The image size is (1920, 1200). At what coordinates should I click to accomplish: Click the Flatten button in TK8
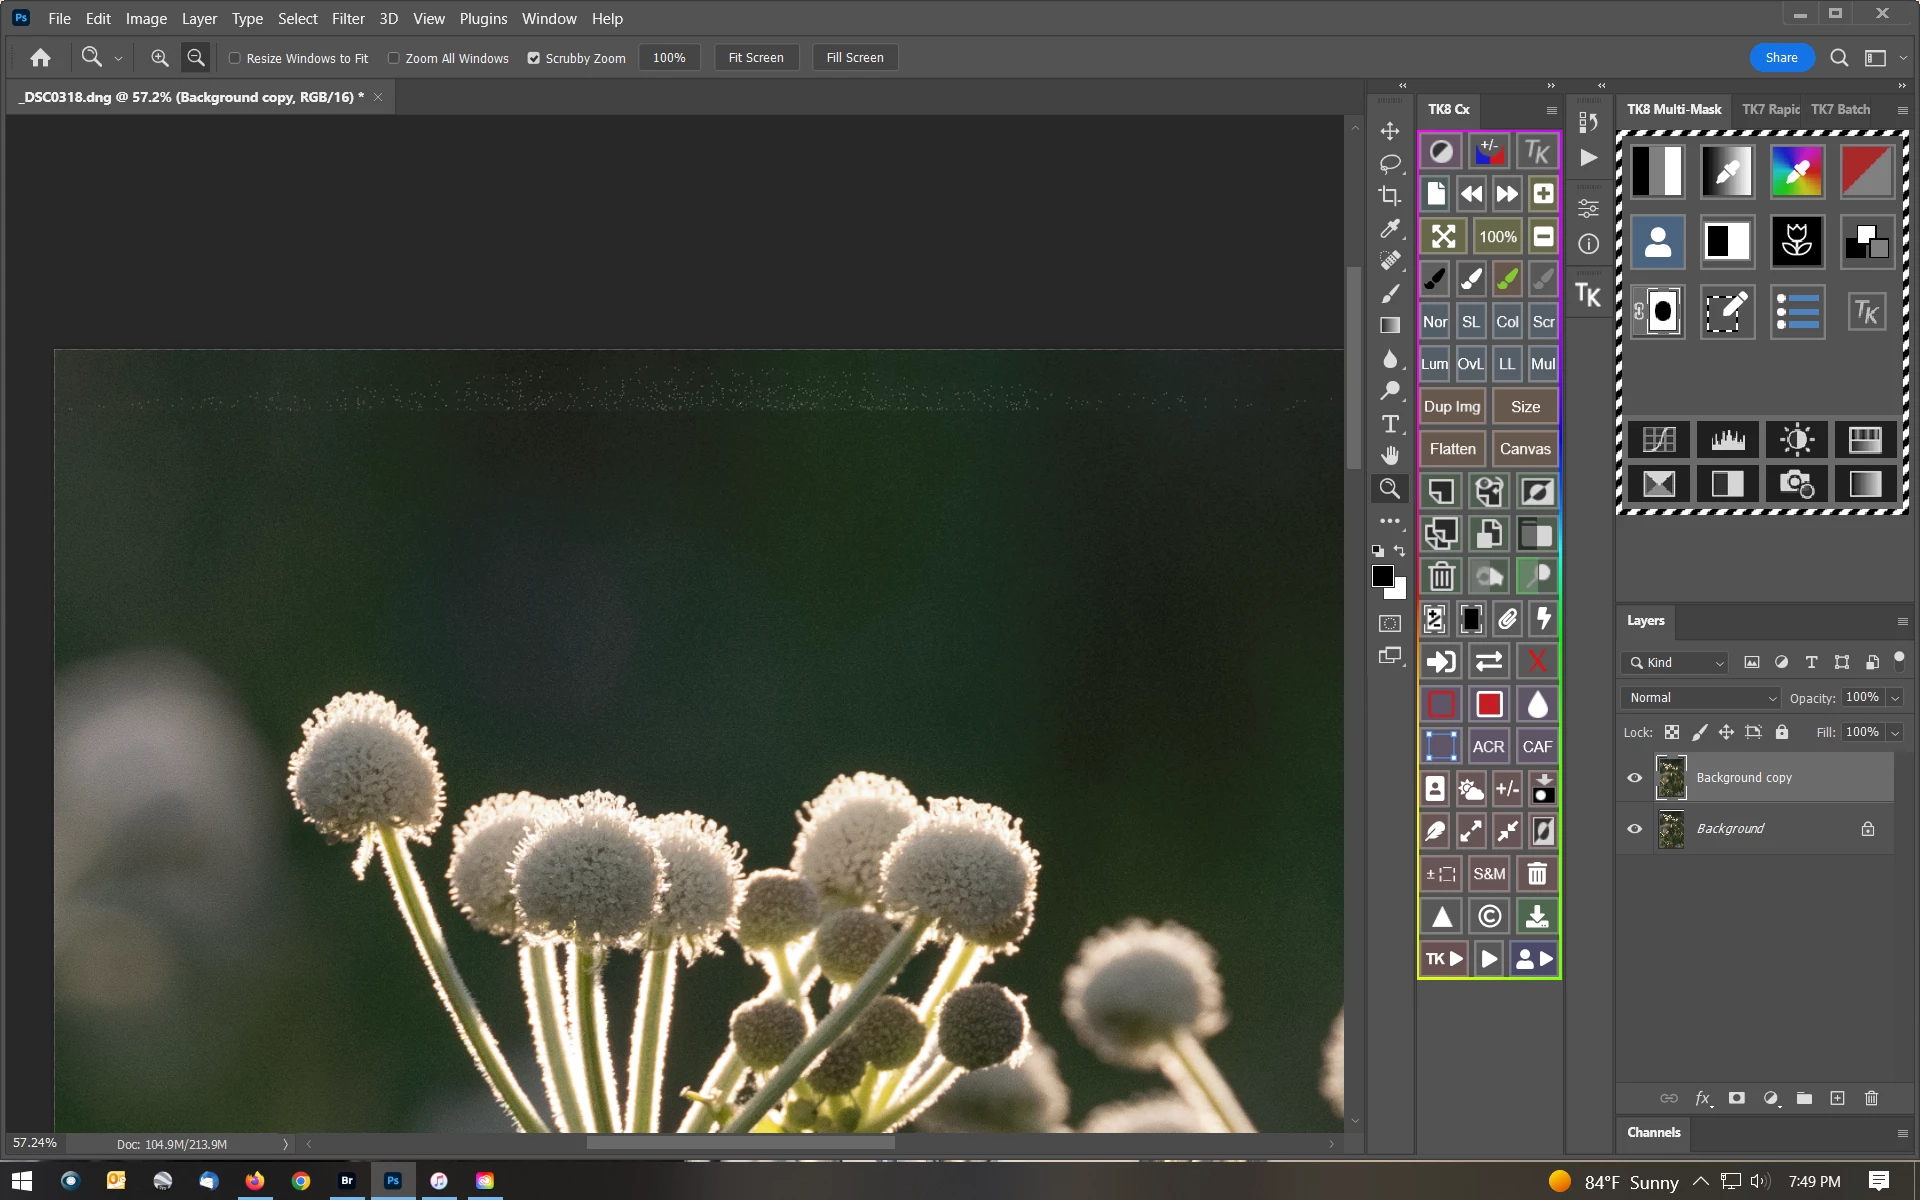[1452, 449]
